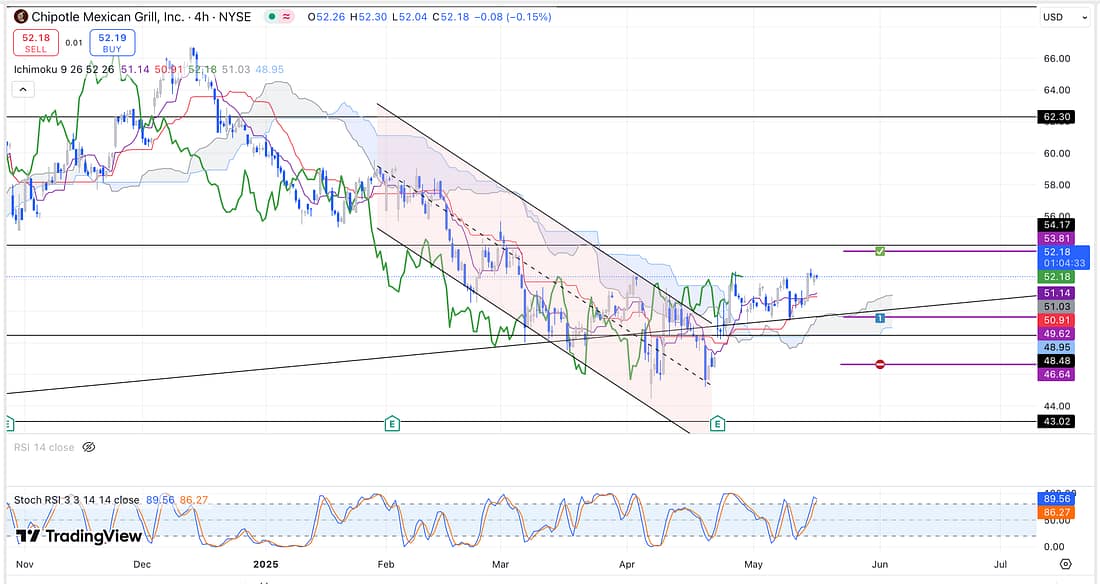
Task: Click the blue entry marker labeled 1
Action: coord(879,317)
